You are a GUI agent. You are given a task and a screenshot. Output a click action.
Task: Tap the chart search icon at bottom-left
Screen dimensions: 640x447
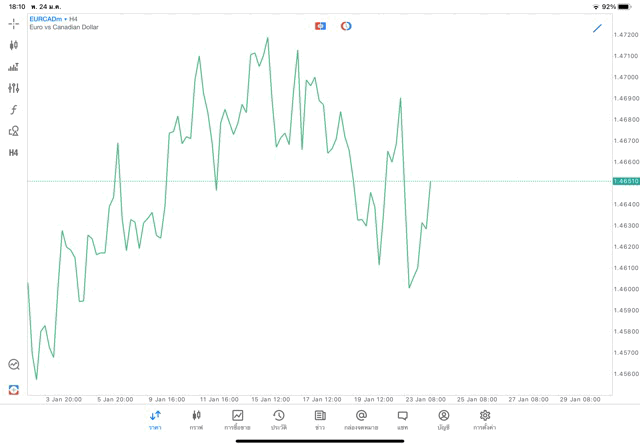click(x=13, y=365)
